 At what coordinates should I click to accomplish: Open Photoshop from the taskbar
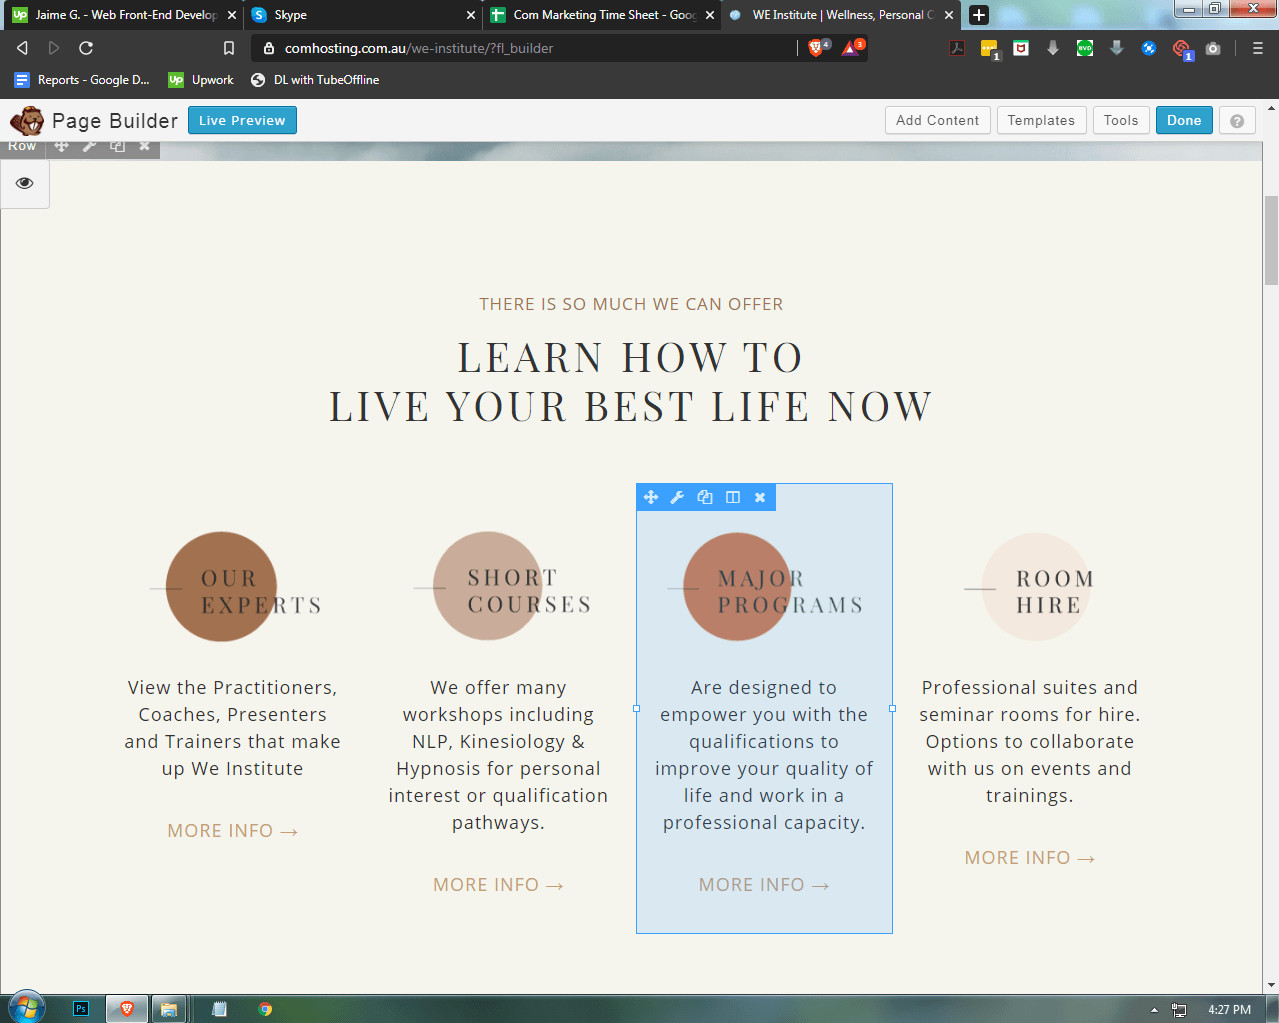coord(81,1009)
